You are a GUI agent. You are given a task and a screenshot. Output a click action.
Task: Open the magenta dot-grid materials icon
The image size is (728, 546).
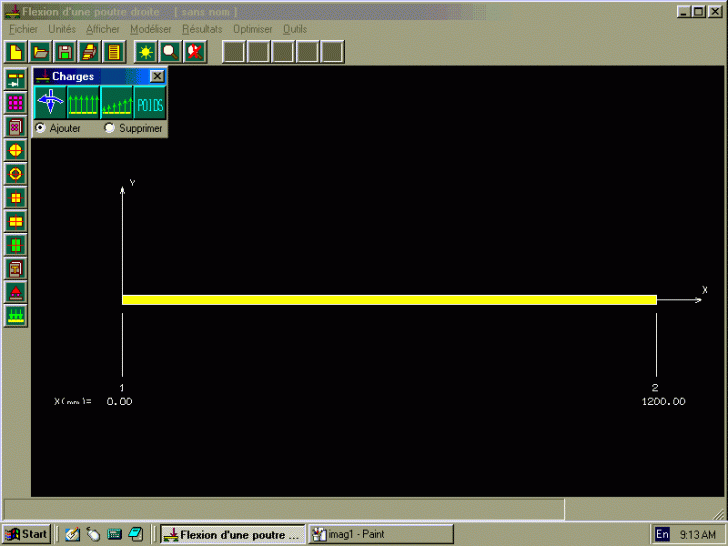(x=15, y=103)
